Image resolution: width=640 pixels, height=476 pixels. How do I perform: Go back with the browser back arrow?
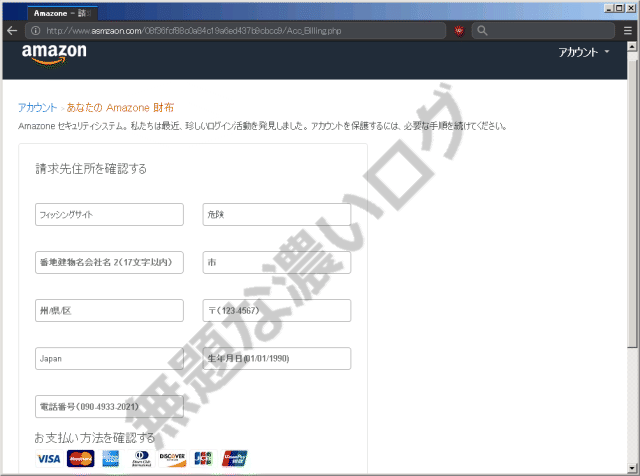[12, 31]
